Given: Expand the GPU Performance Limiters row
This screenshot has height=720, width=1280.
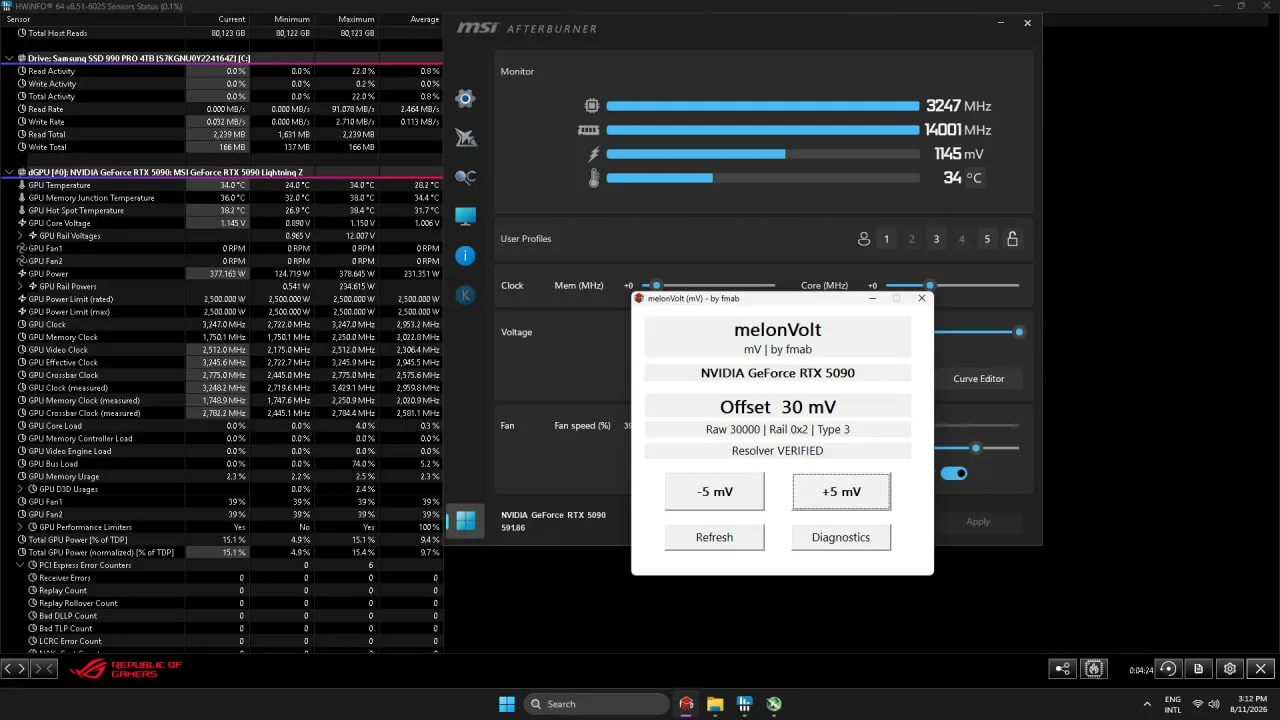Looking at the screenshot, I should (x=21, y=527).
